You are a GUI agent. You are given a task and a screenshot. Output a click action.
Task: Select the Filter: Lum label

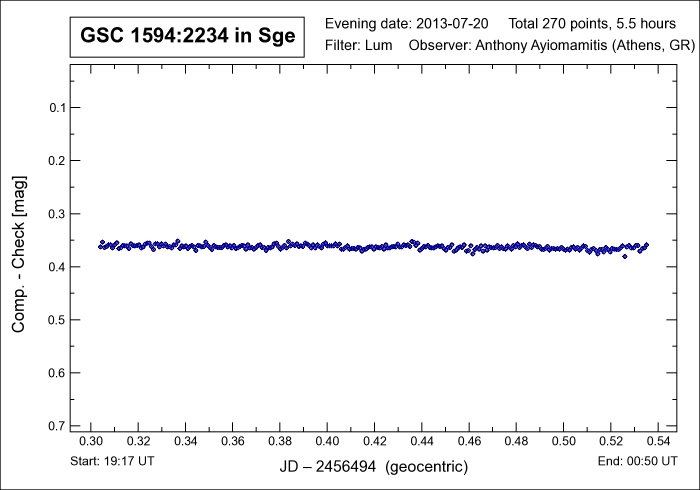[360, 46]
